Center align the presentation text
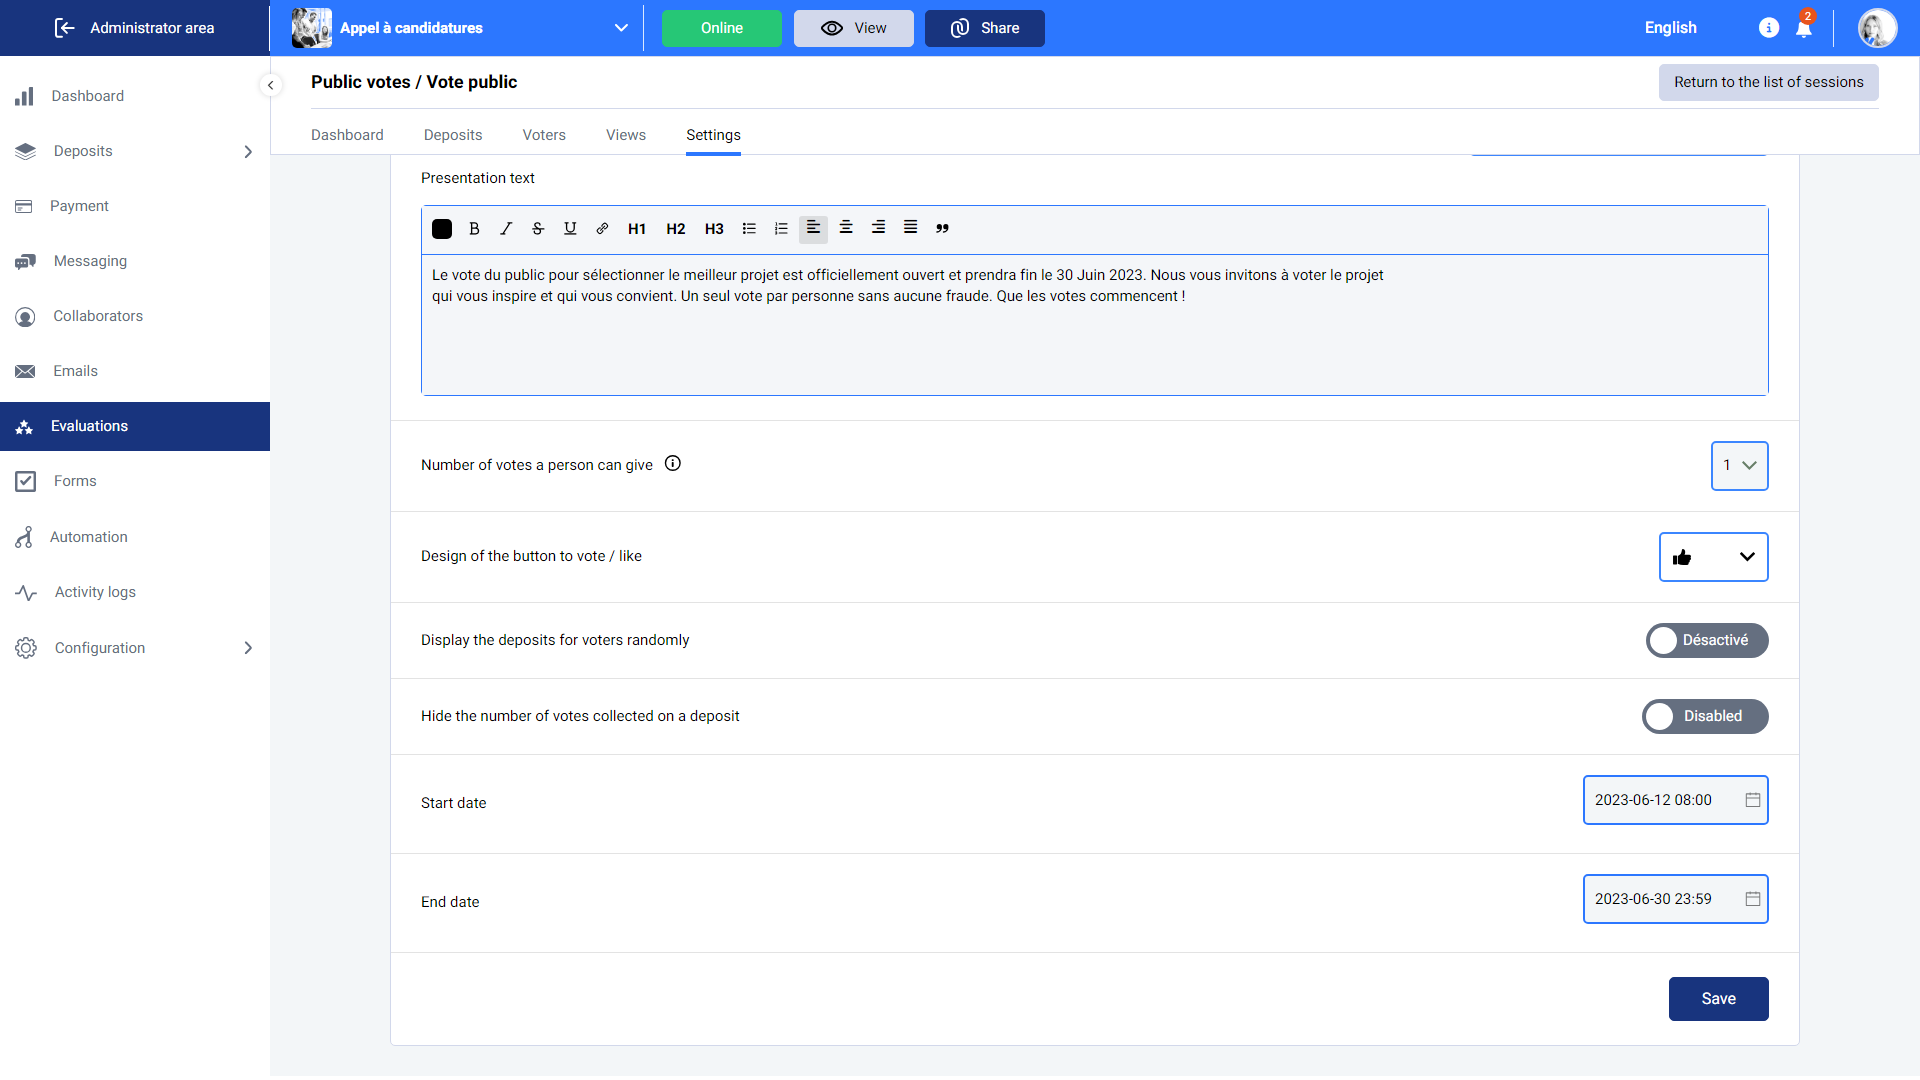The image size is (1920, 1080). (x=846, y=228)
